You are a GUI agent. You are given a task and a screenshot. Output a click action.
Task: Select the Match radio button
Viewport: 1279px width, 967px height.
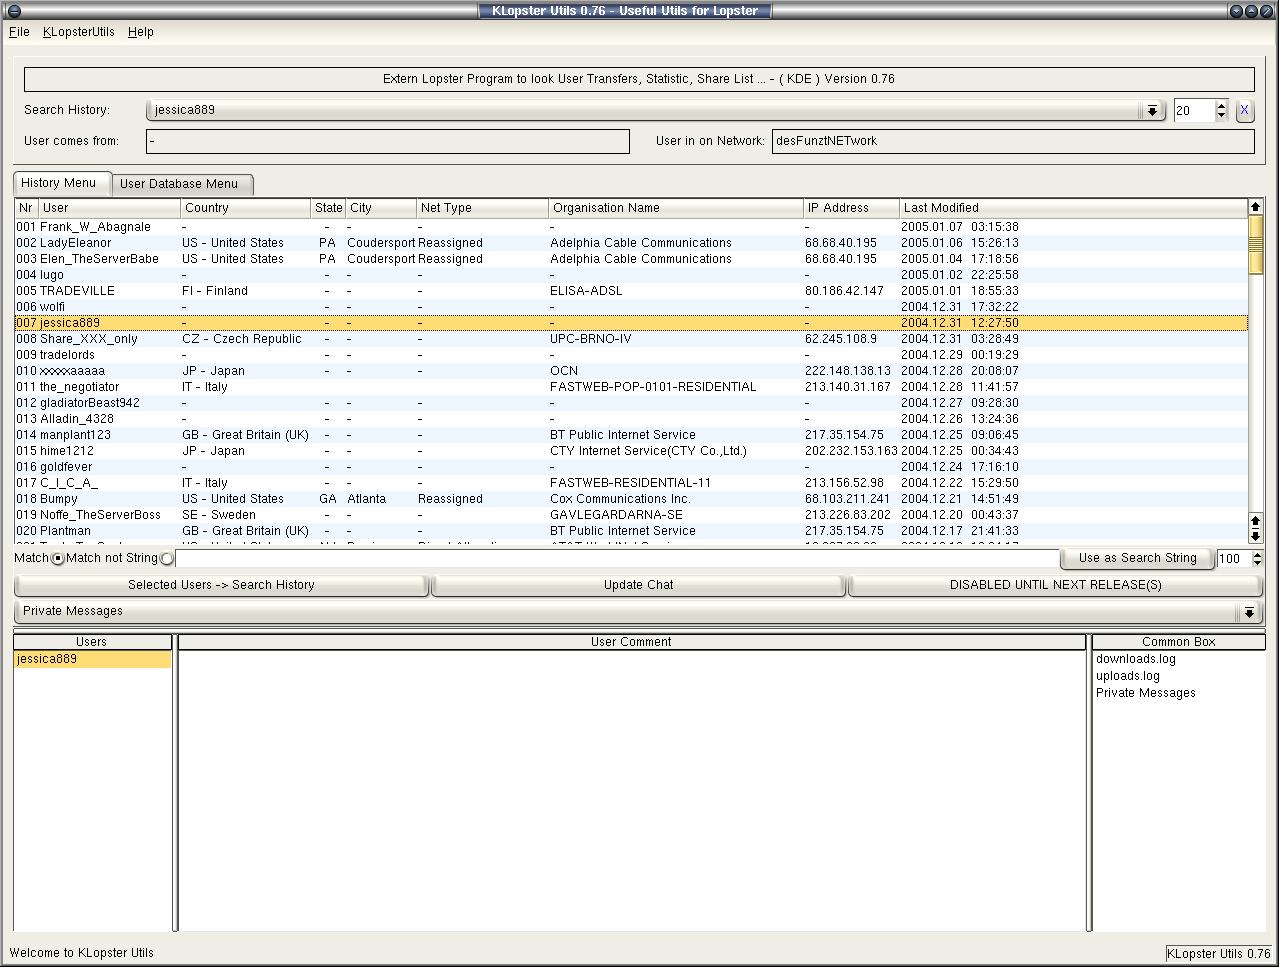click(58, 559)
